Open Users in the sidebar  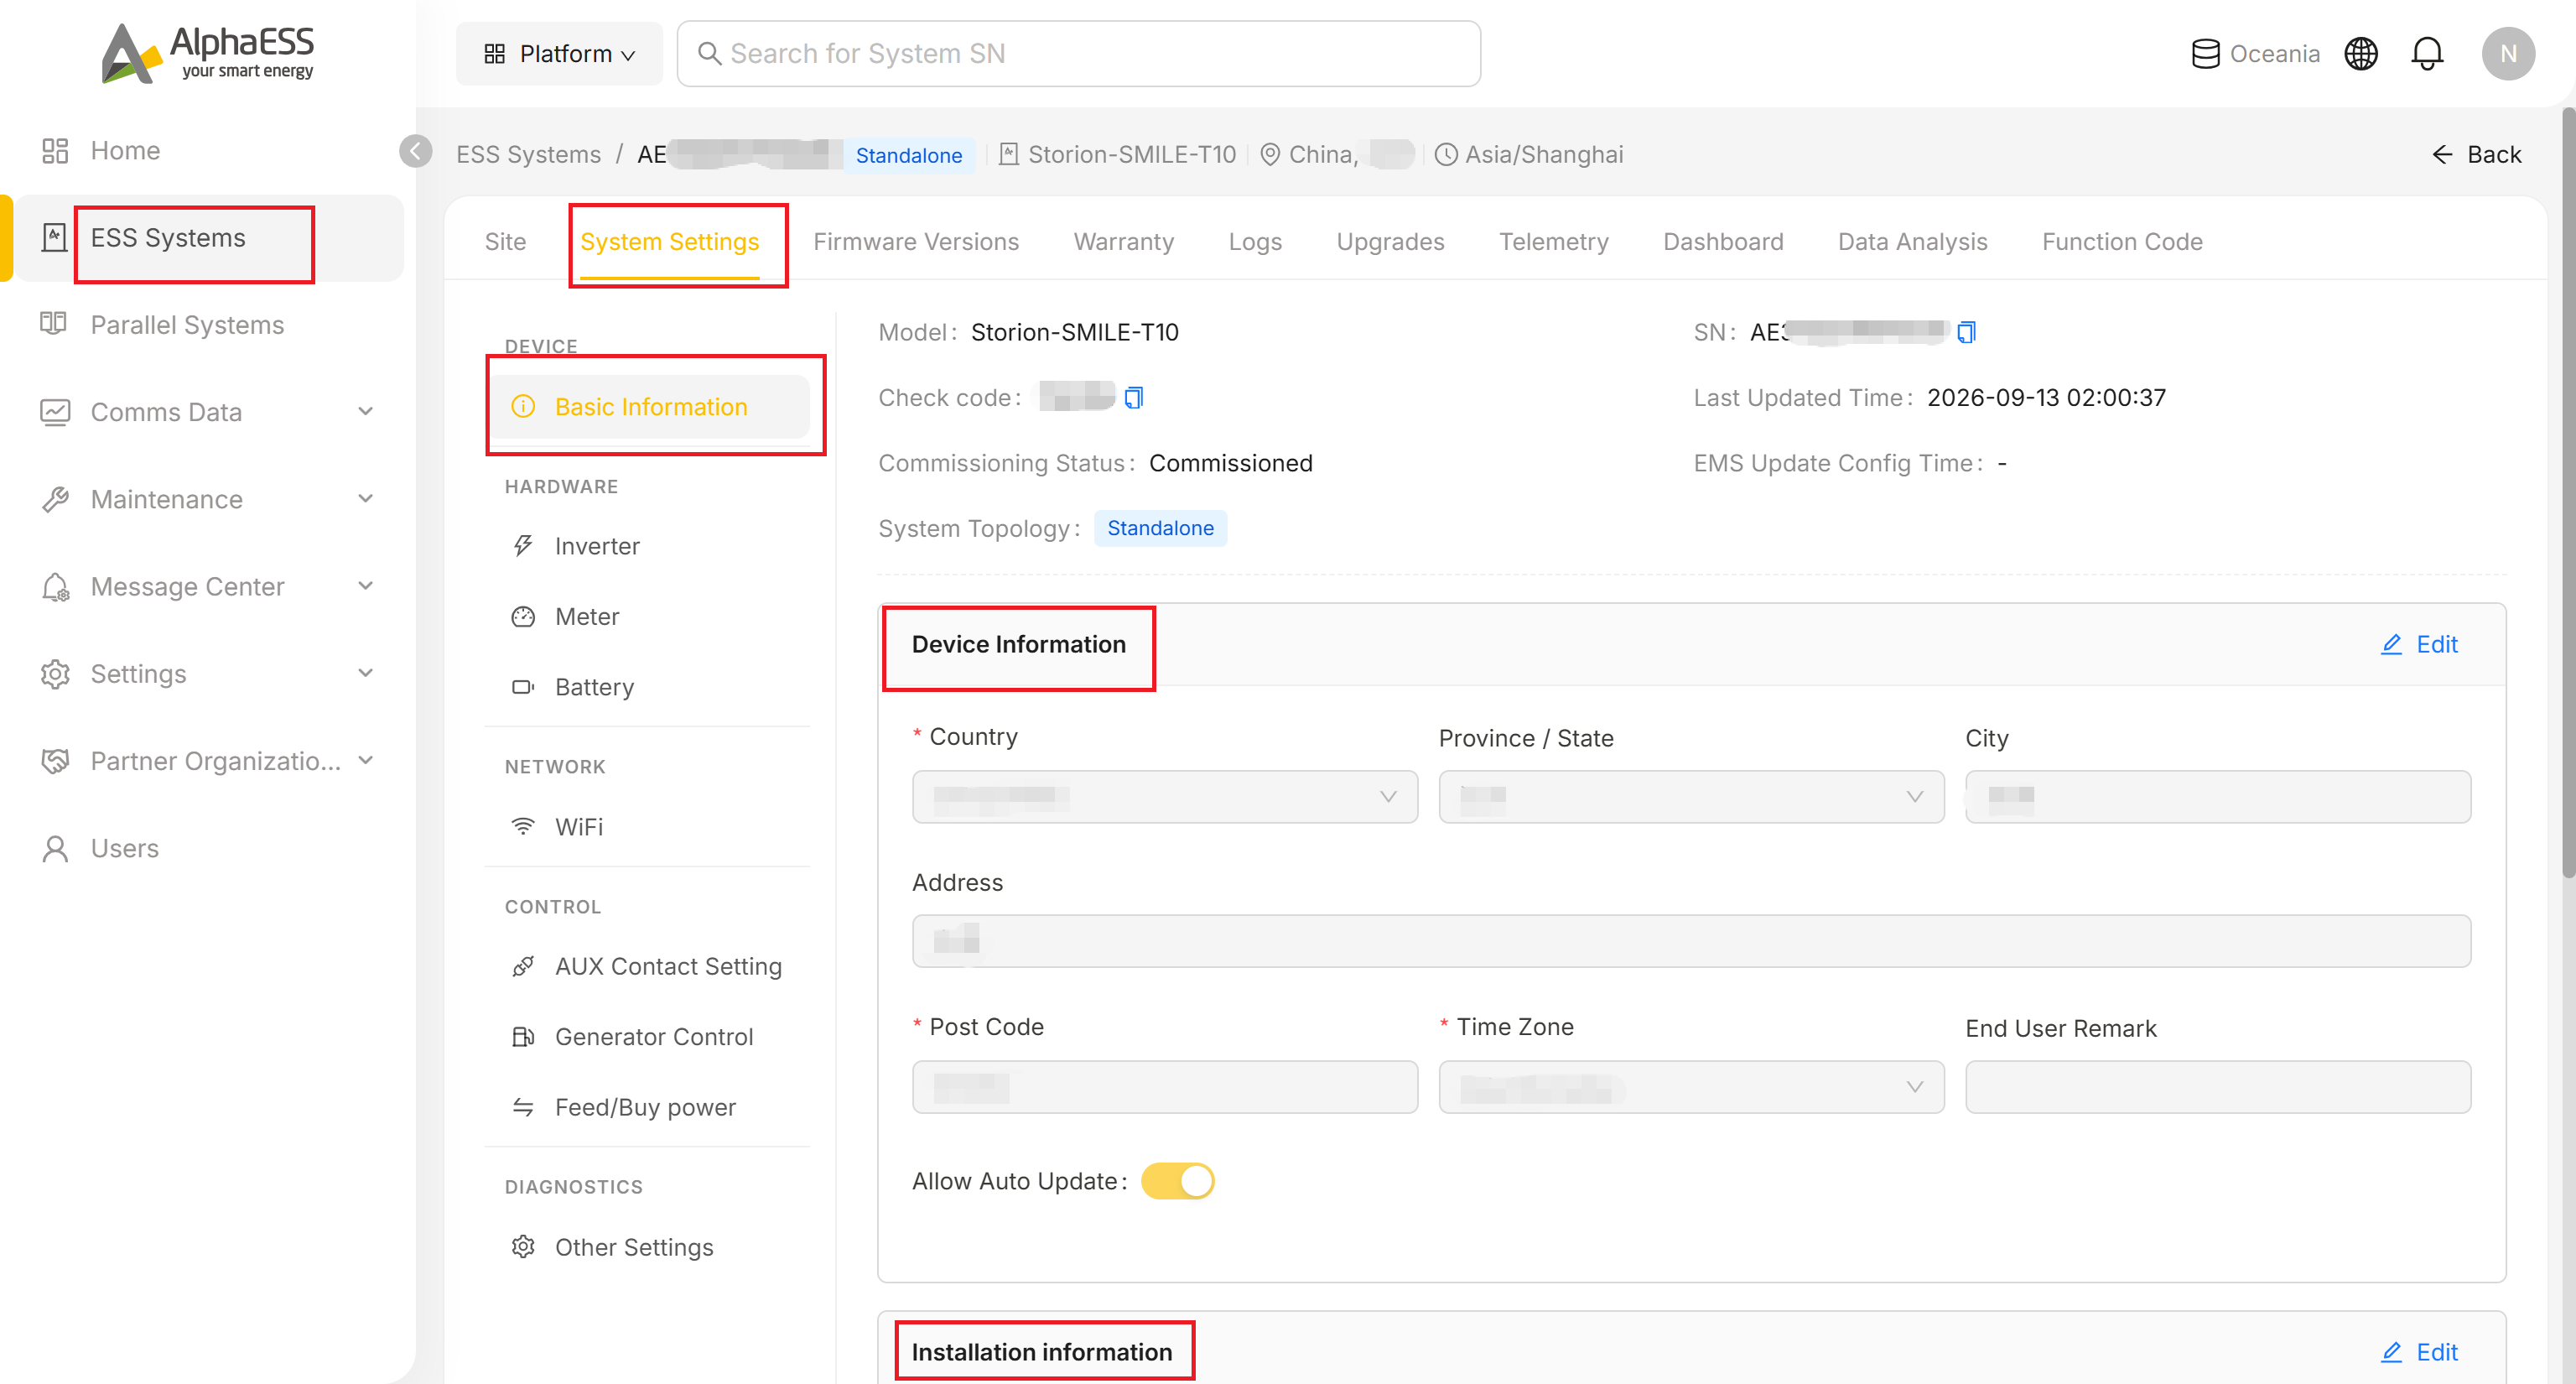tap(125, 848)
